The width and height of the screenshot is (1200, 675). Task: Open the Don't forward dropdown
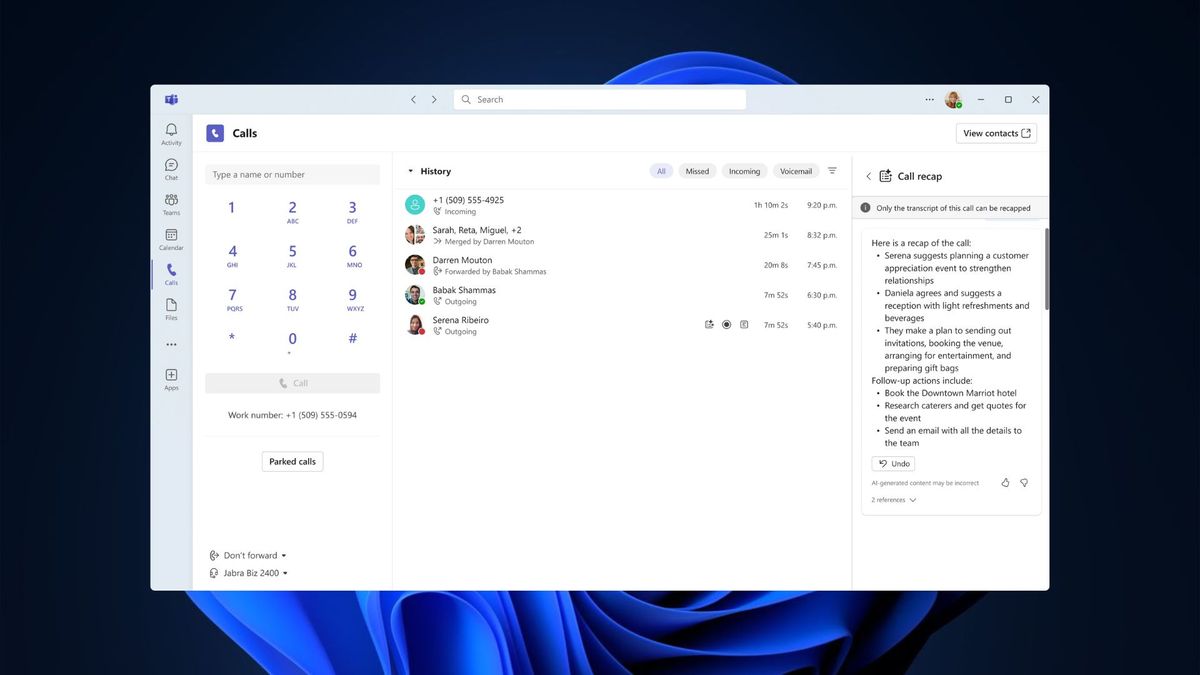[248, 555]
